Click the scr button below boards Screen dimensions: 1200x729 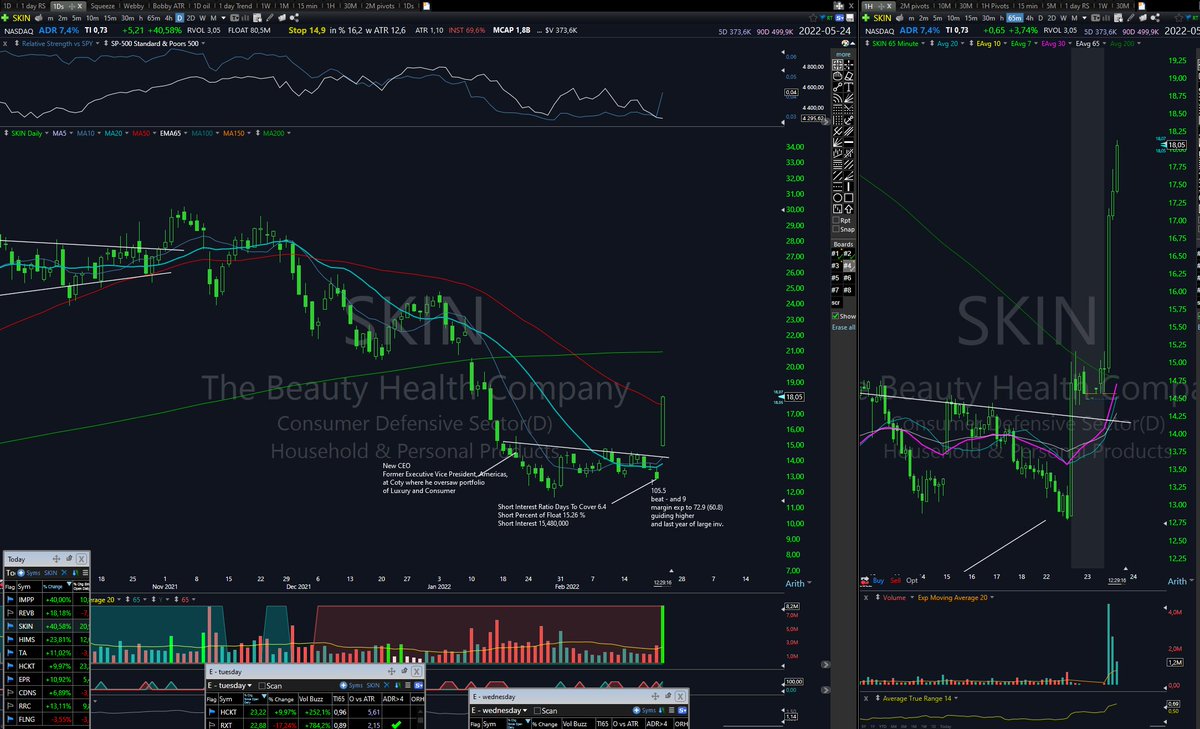[x=836, y=302]
